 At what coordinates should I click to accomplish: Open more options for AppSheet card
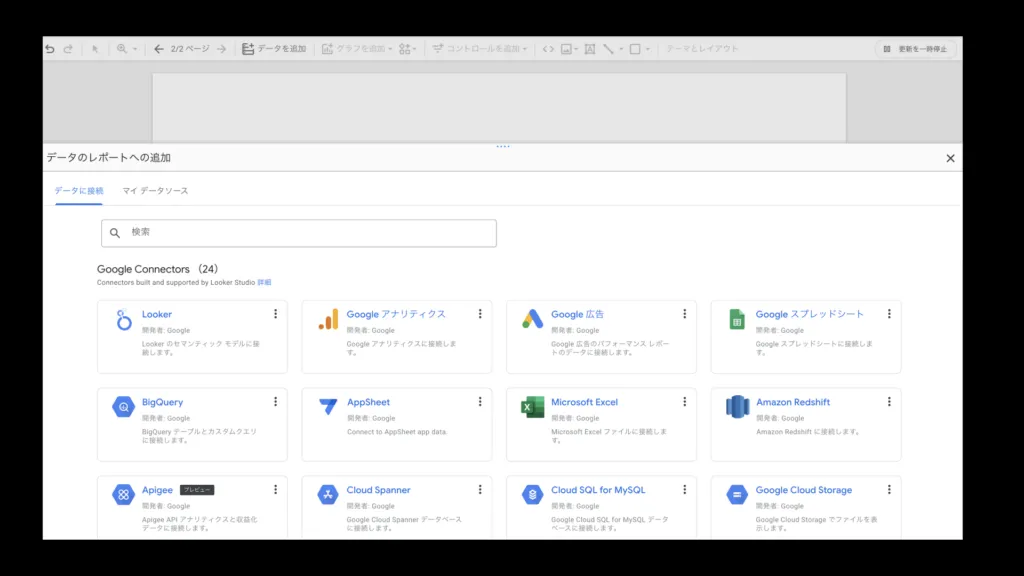coord(480,402)
